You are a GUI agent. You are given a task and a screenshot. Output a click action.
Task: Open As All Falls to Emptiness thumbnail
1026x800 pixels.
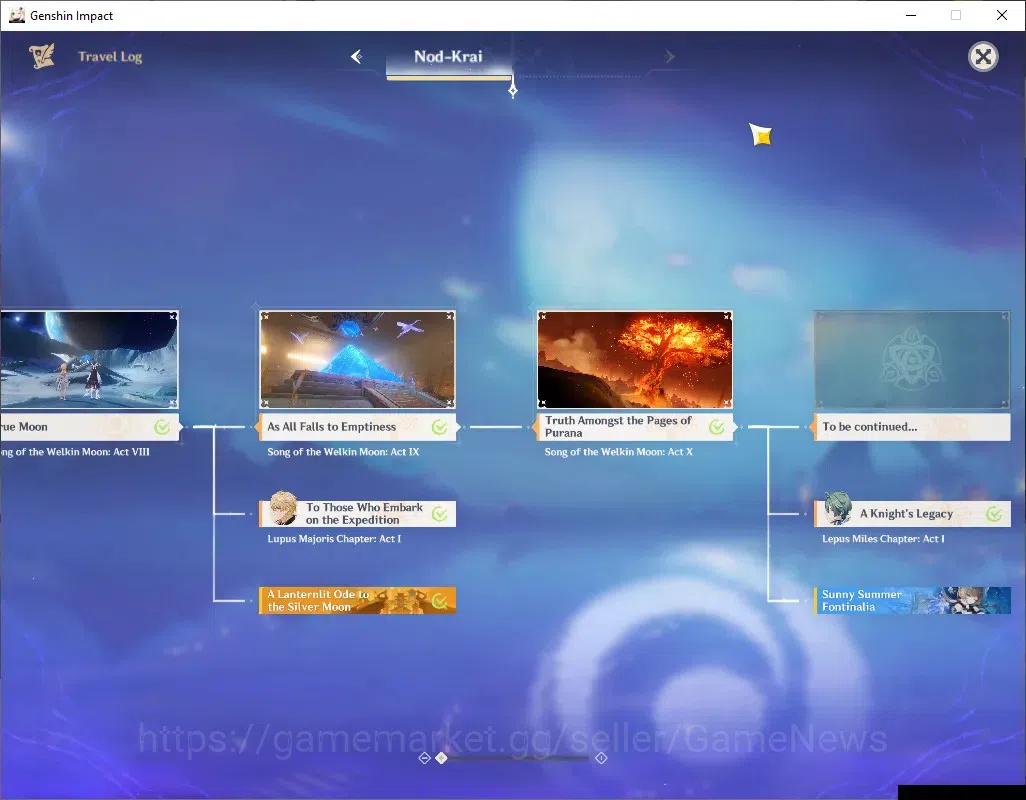357,359
